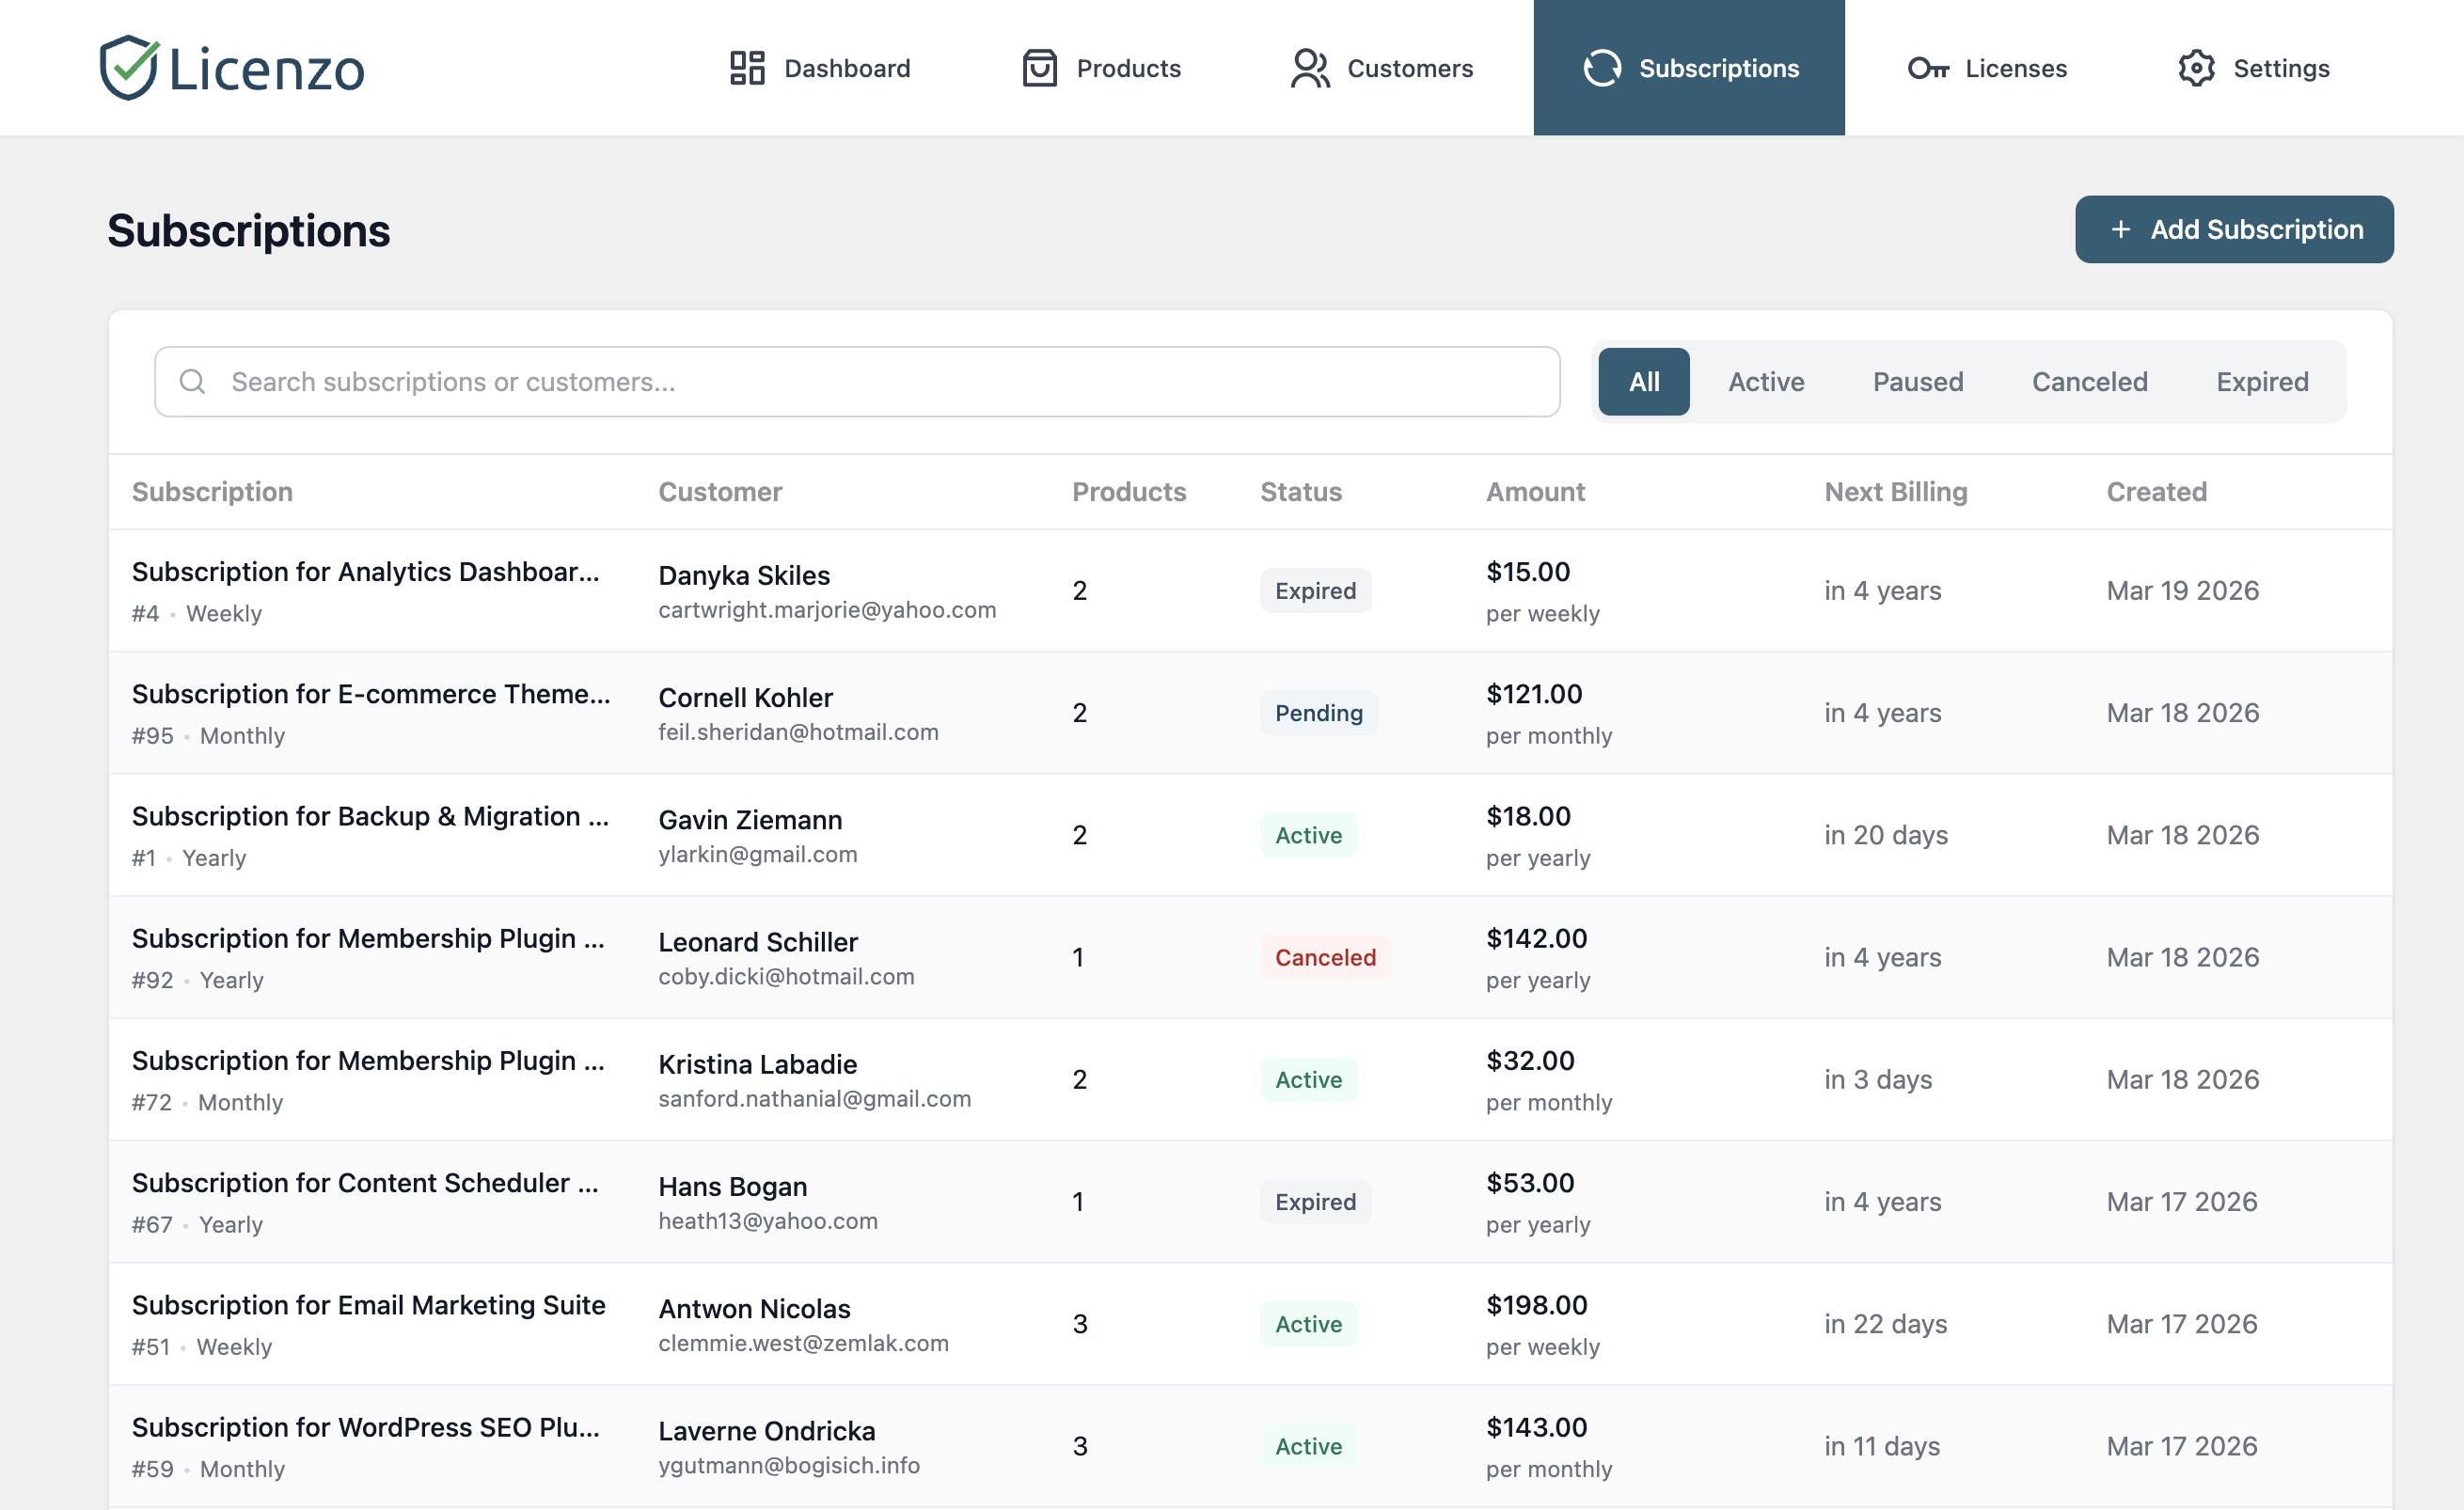The image size is (2464, 1510).
Task: Click the search magnifier icon
Action: [193, 381]
